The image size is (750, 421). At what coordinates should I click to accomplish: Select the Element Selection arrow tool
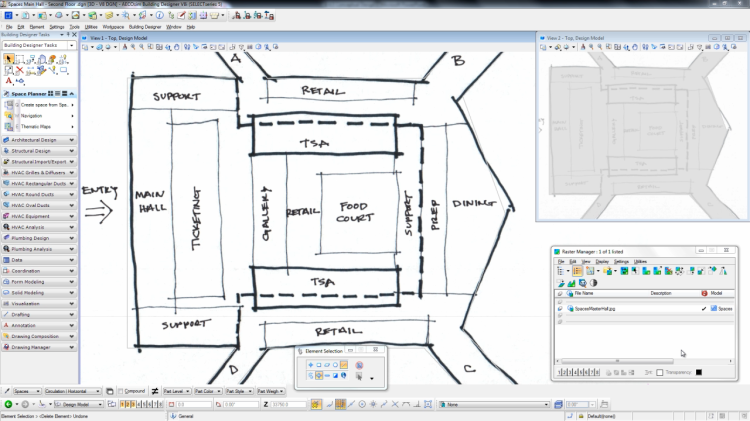(x=10, y=60)
